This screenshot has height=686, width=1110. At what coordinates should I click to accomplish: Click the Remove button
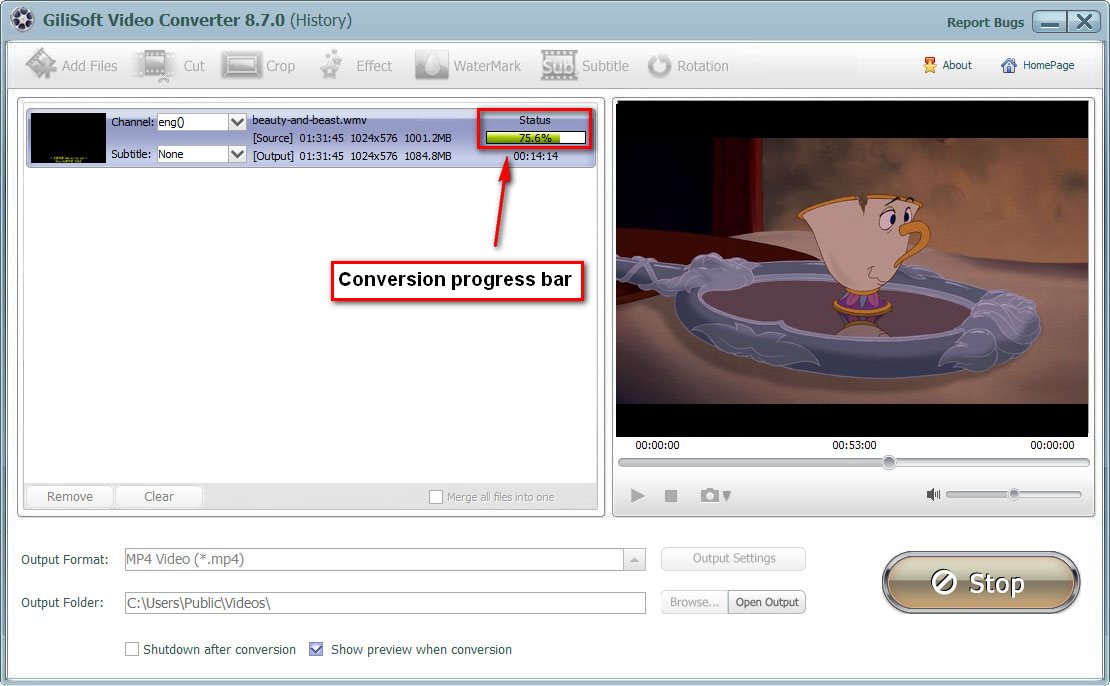click(69, 496)
